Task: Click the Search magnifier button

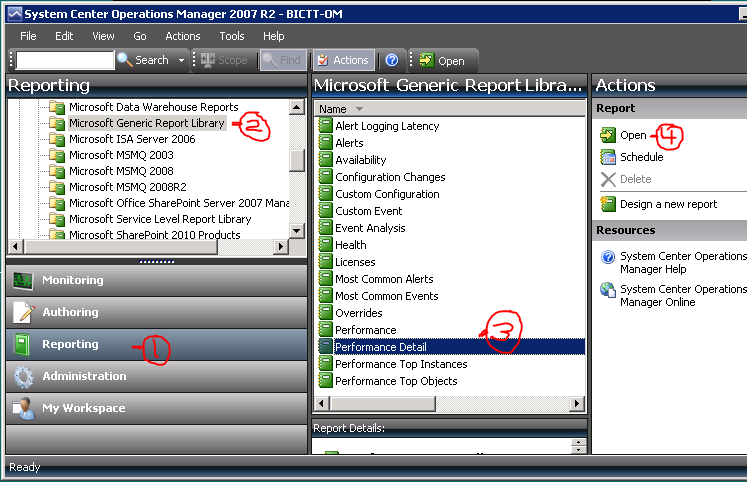Action: point(143,60)
